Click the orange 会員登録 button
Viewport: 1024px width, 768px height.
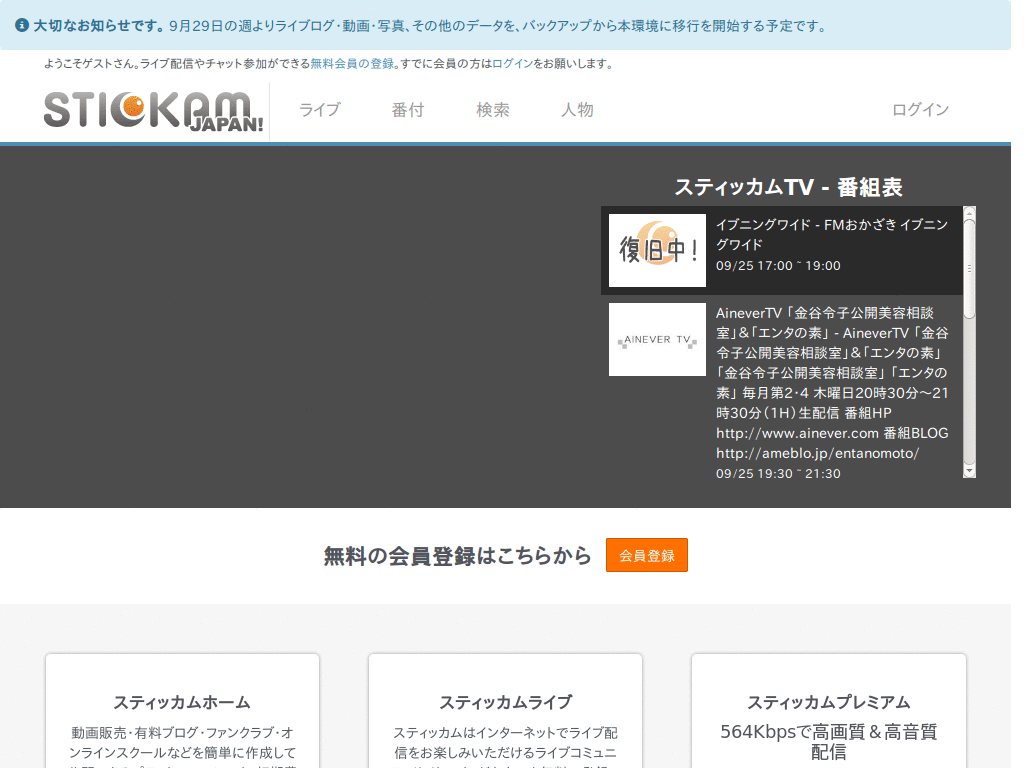(647, 555)
